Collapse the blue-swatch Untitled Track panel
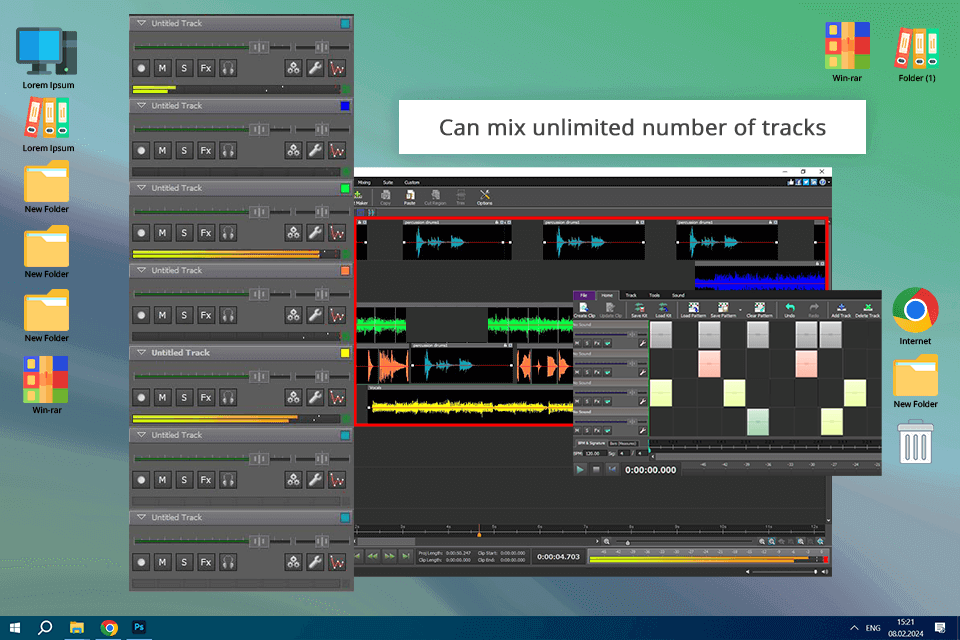Image resolution: width=960 pixels, height=640 pixels. (141, 105)
